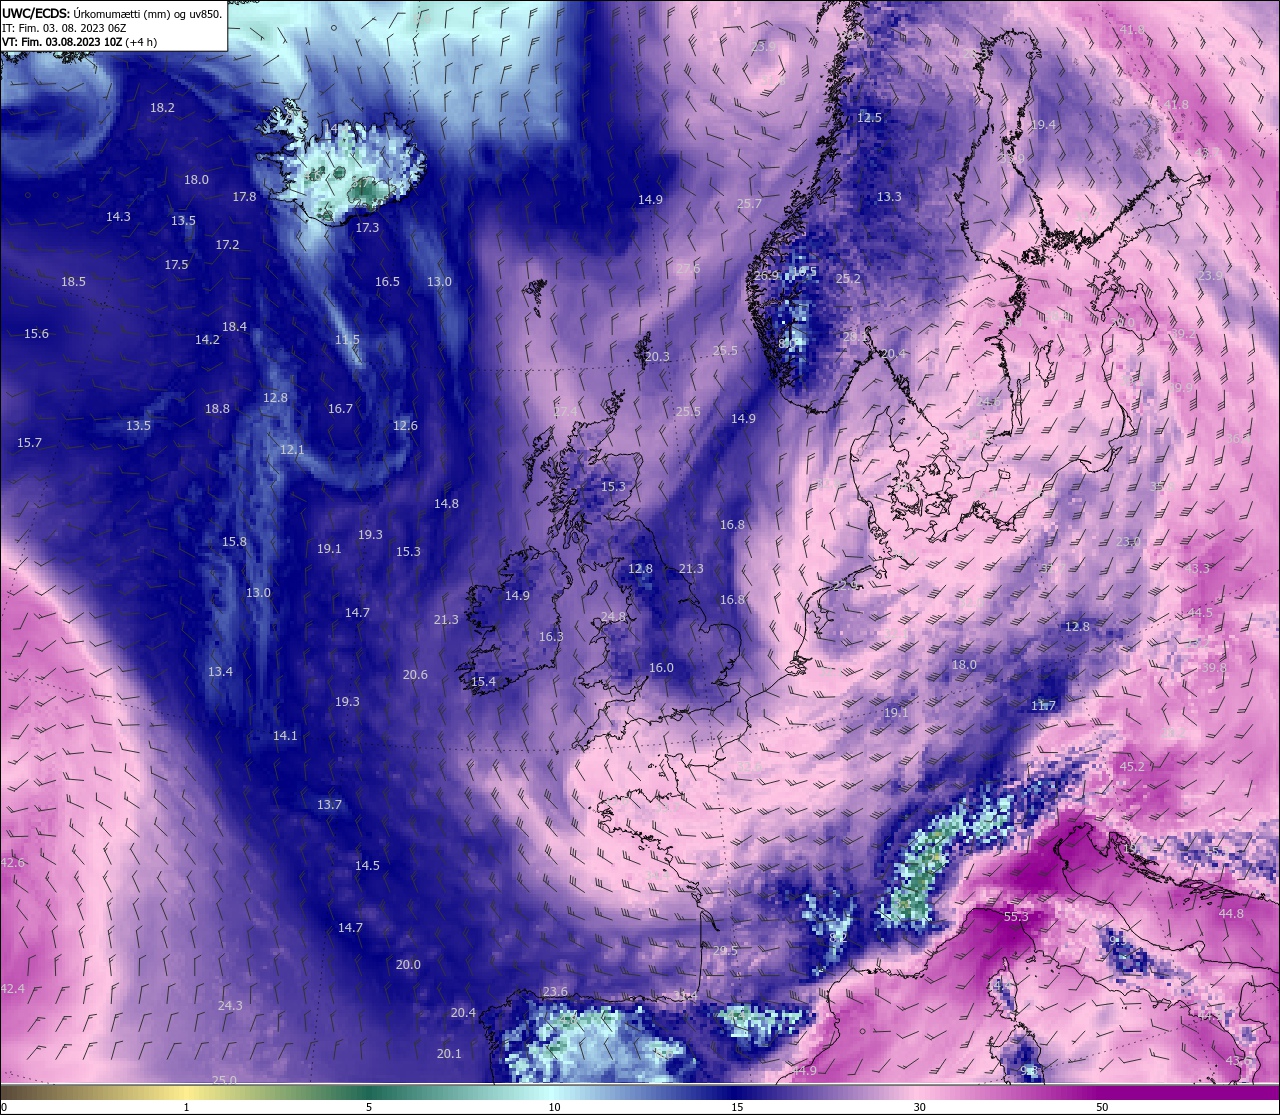Click the 18.2 value northwest of Iceland

(162, 107)
